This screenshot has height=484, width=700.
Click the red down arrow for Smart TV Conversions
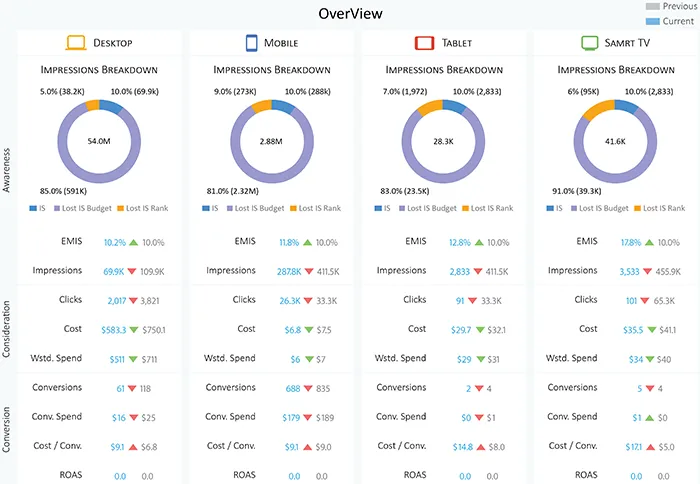point(650,388)
